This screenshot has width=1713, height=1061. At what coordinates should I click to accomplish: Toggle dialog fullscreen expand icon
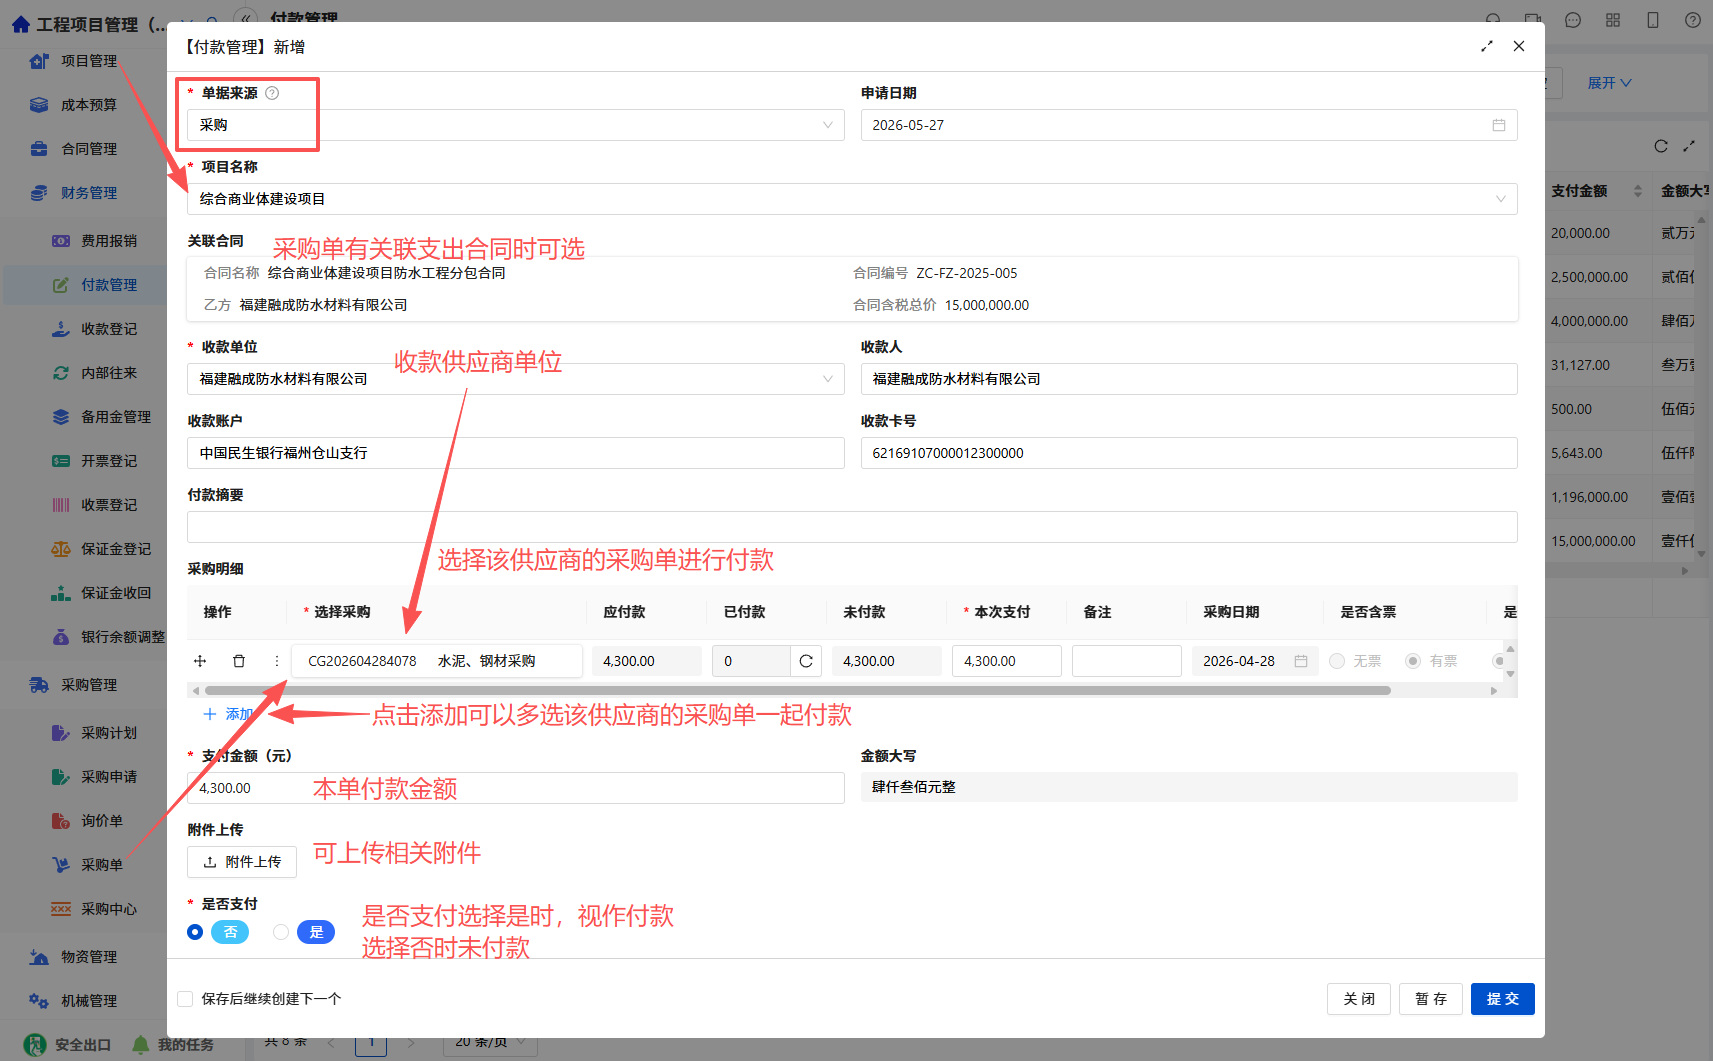tap(1487, 46)
